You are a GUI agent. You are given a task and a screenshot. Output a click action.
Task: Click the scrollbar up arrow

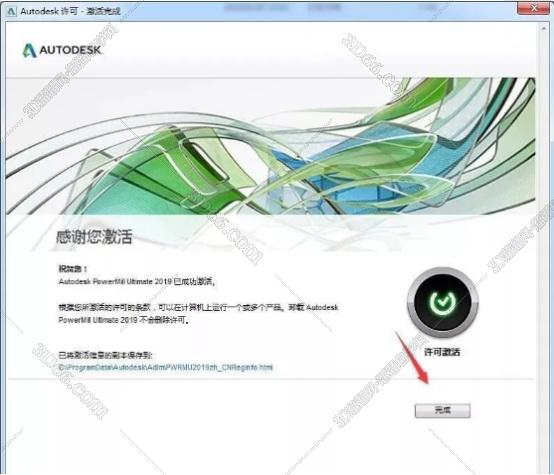tap(544, 28)
